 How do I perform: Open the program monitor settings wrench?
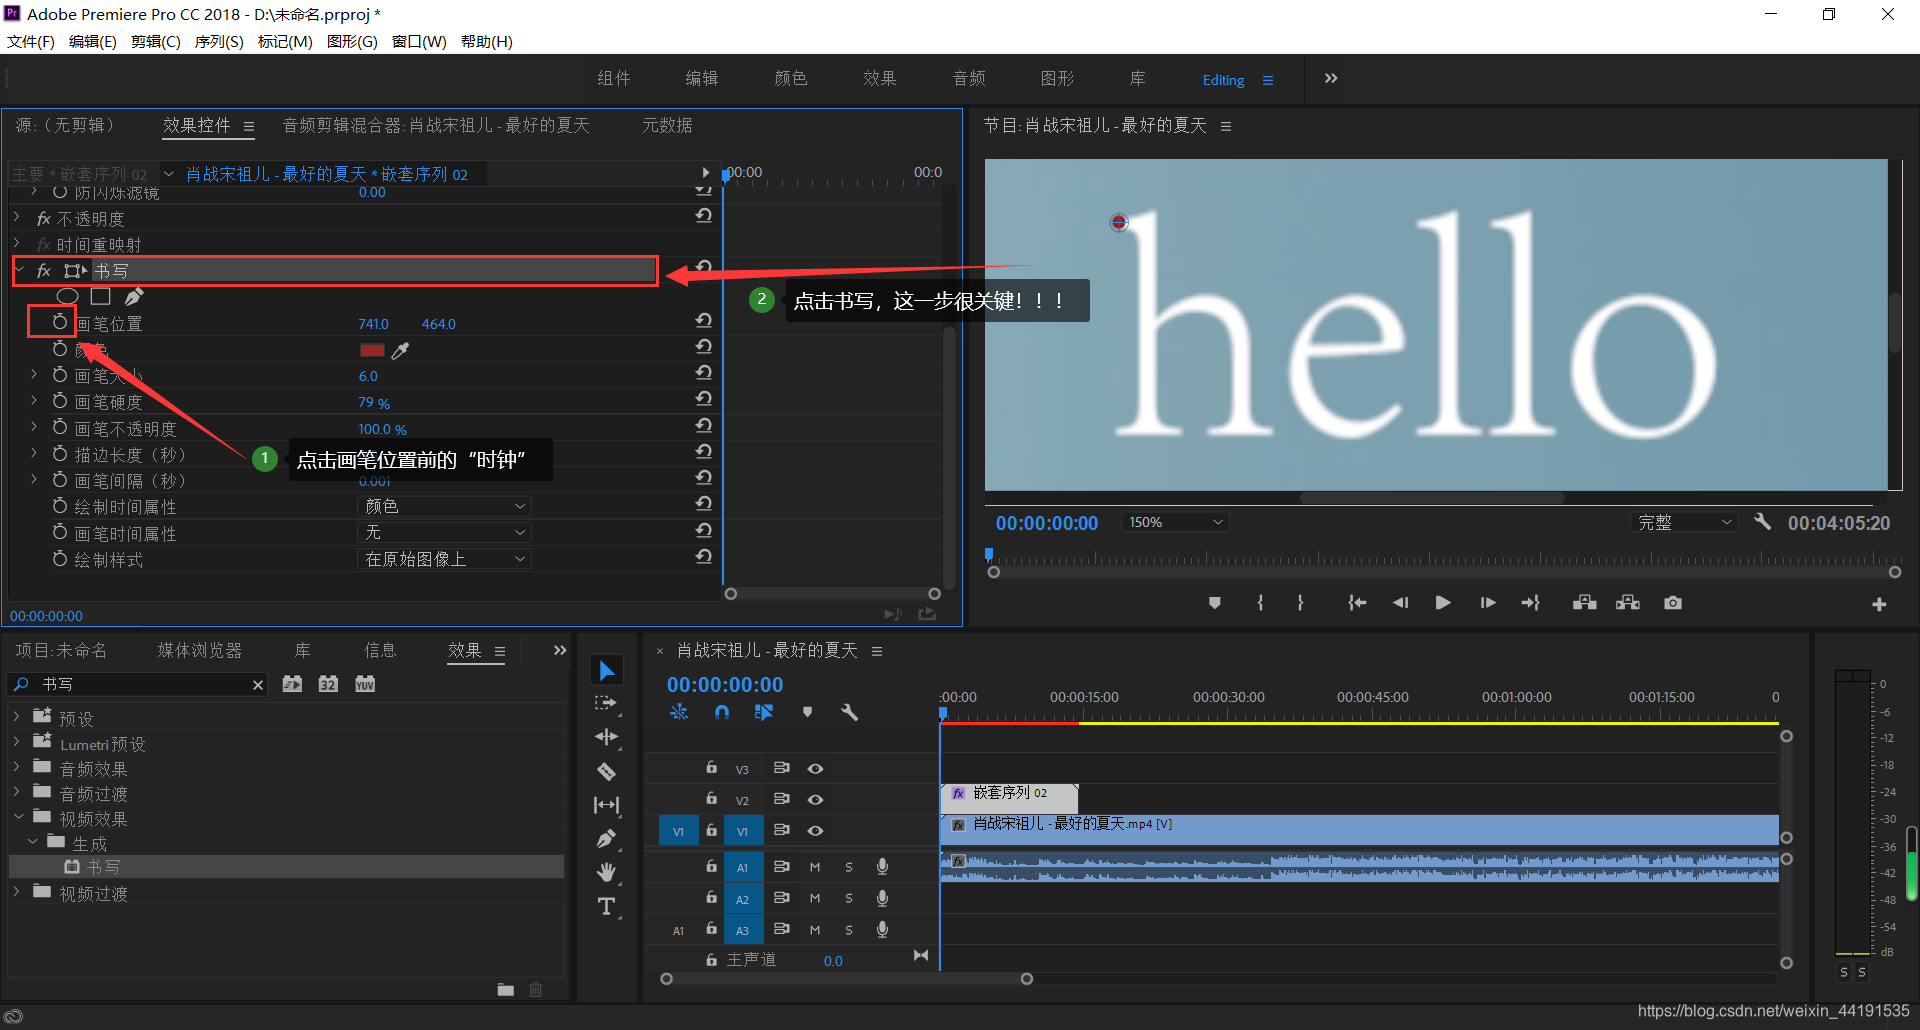(x=1762, y=522)
